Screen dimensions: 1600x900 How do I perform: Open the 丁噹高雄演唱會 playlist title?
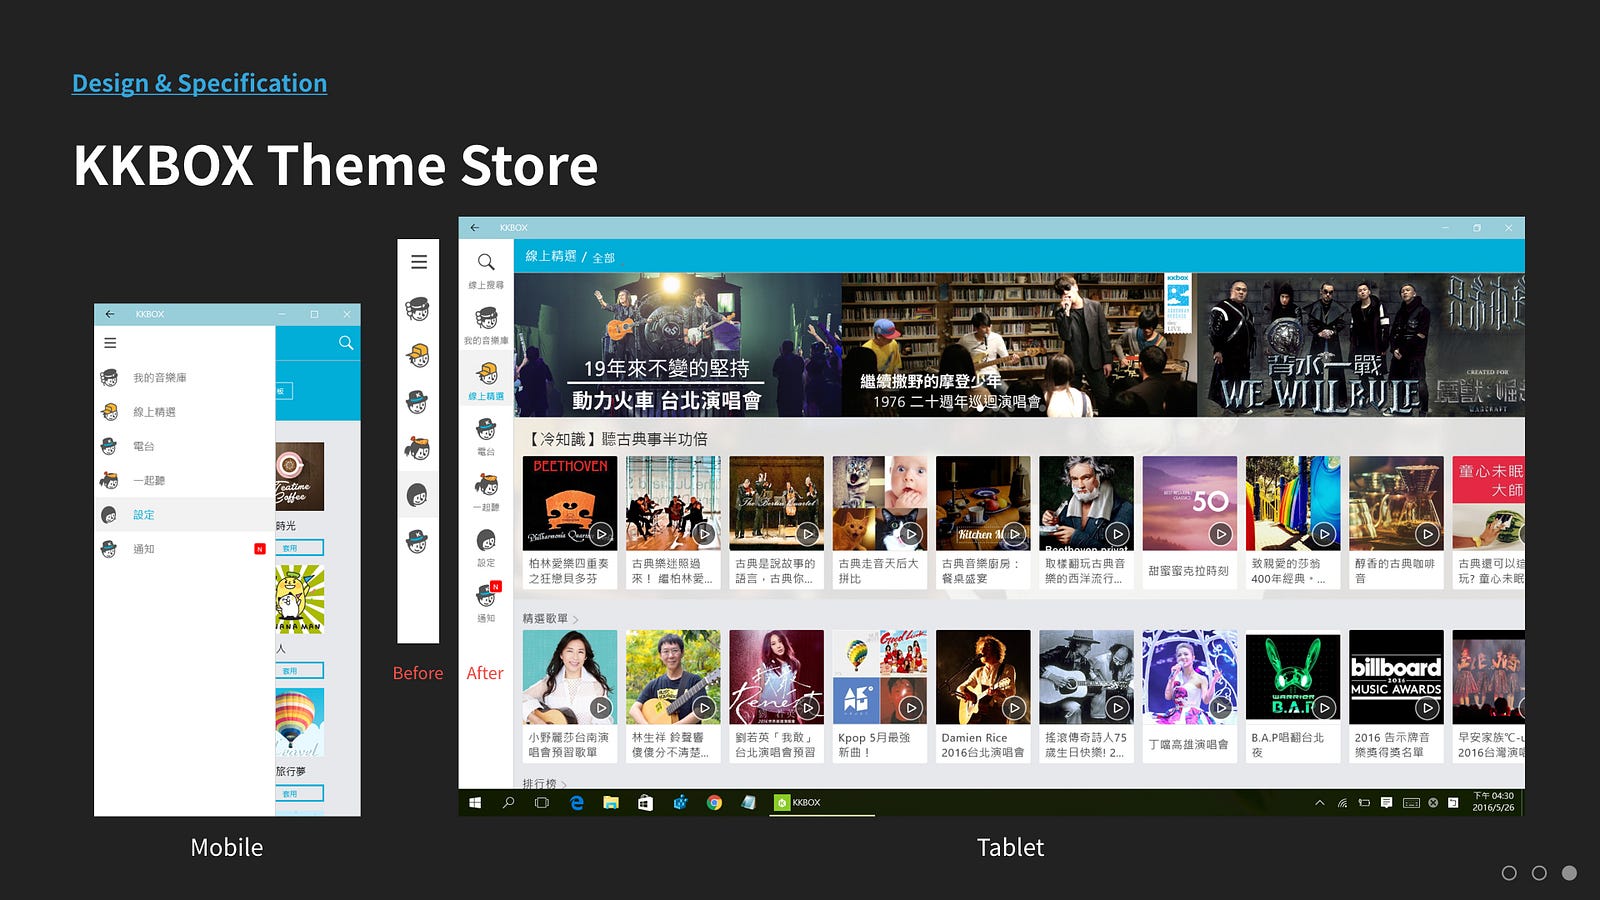click(1188, 745)
